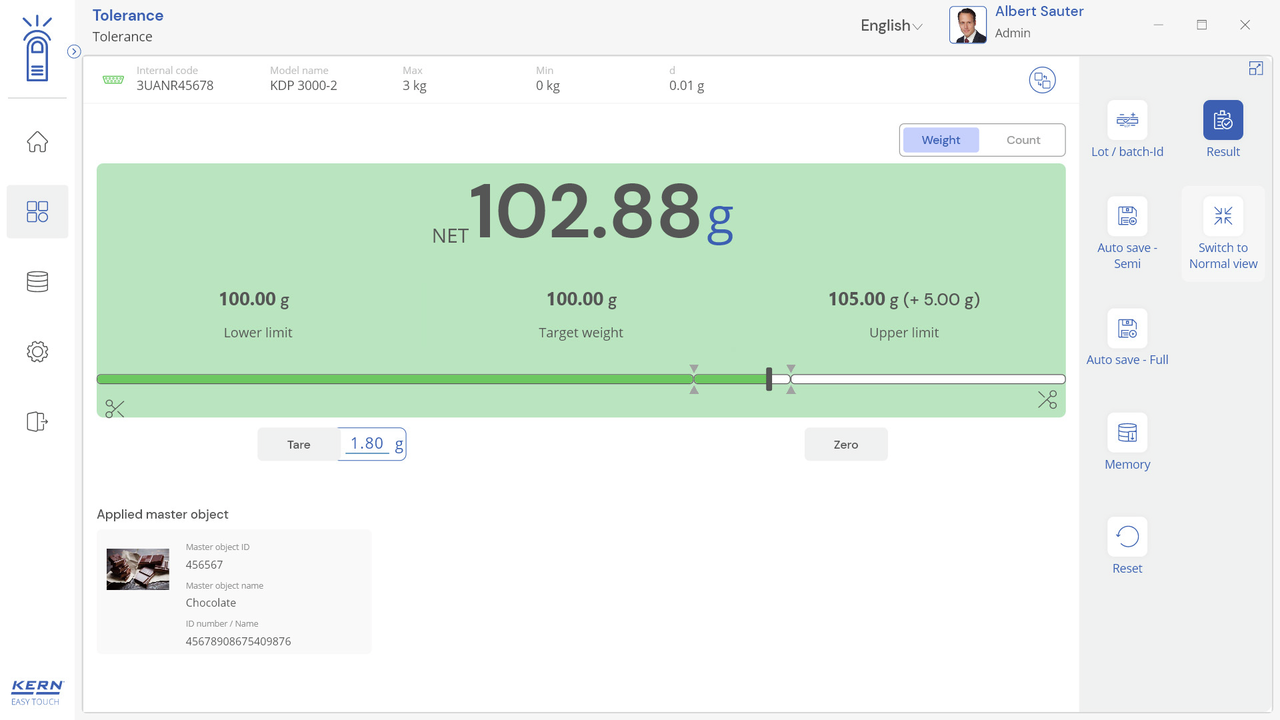Click the database icon in sidebar

coord(37,282)
